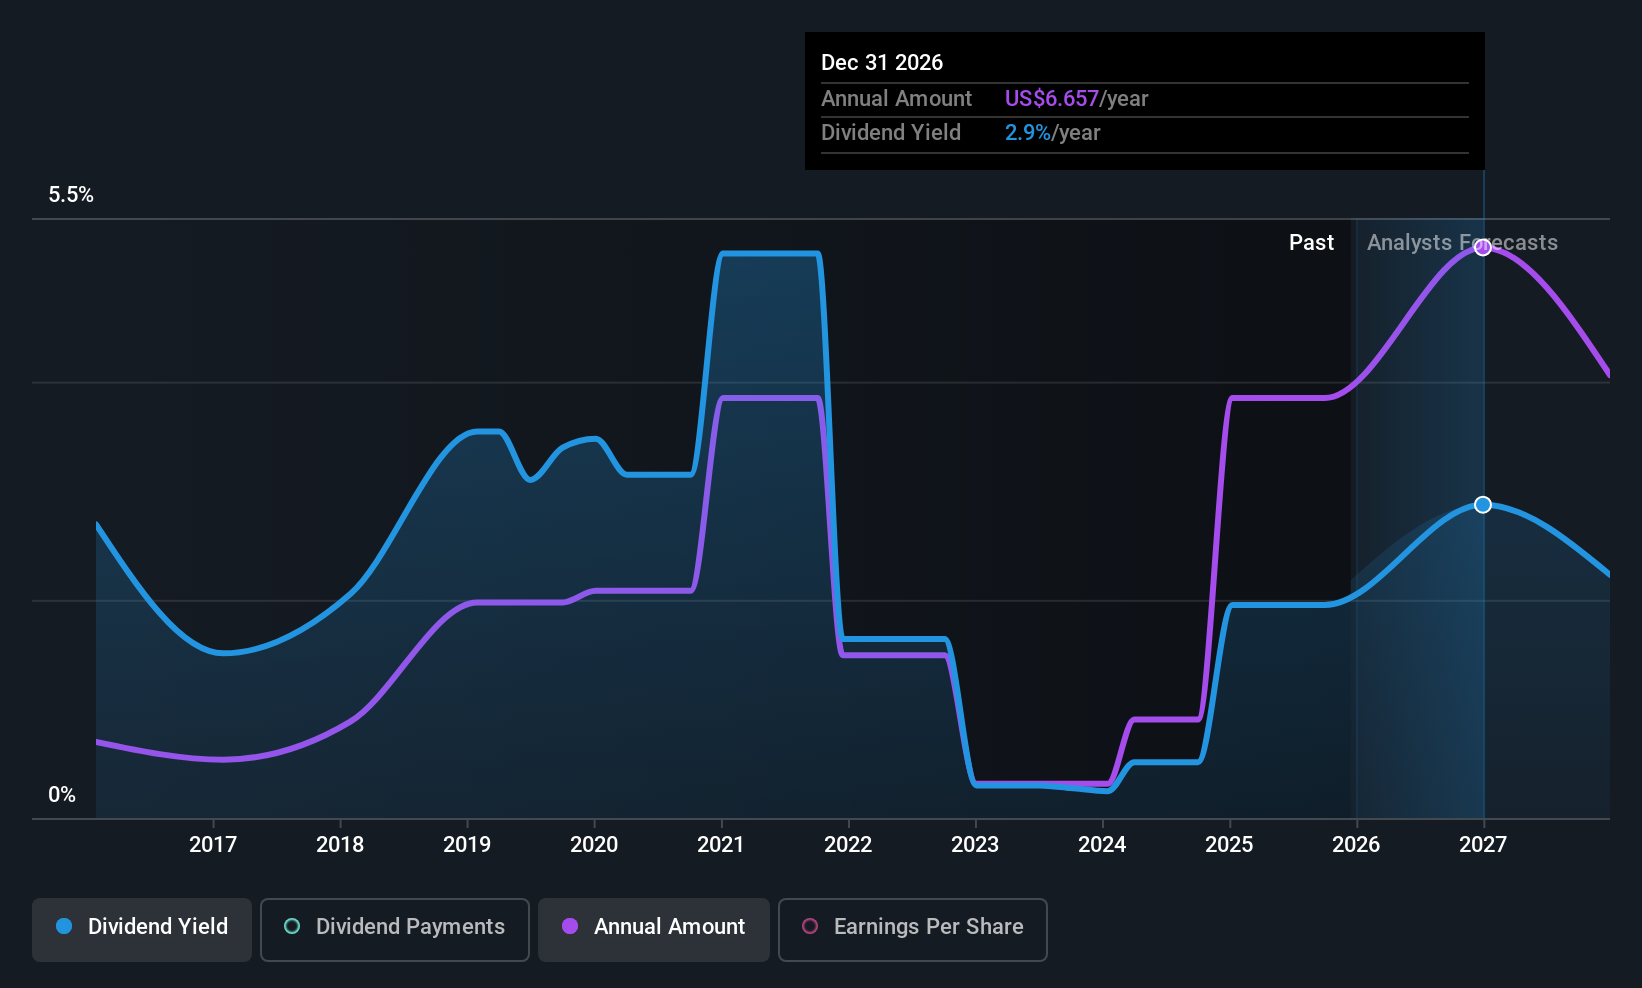Click the 2023 label on the x-axis
This screenshot has width=1642, height=988.
click(x=976, y=844)
